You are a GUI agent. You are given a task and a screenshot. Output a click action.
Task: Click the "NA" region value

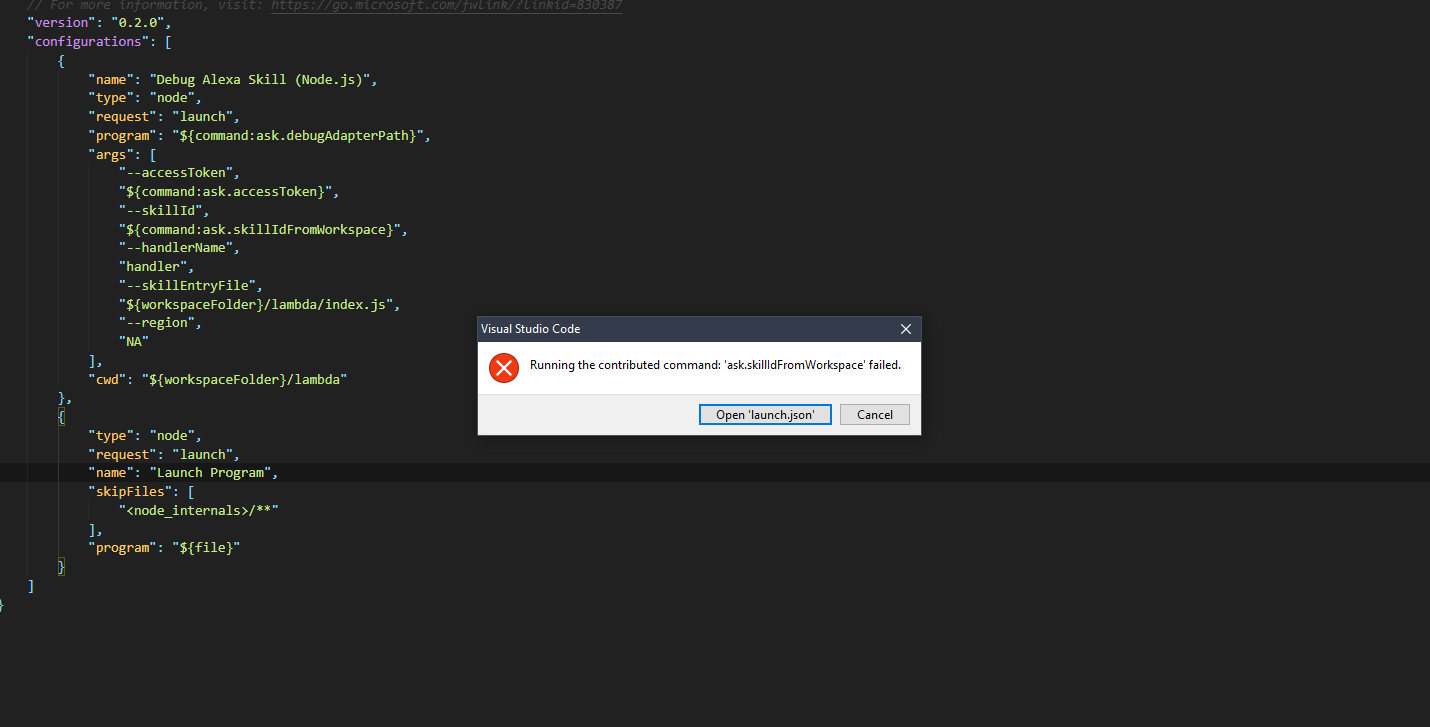coord(133,341)
